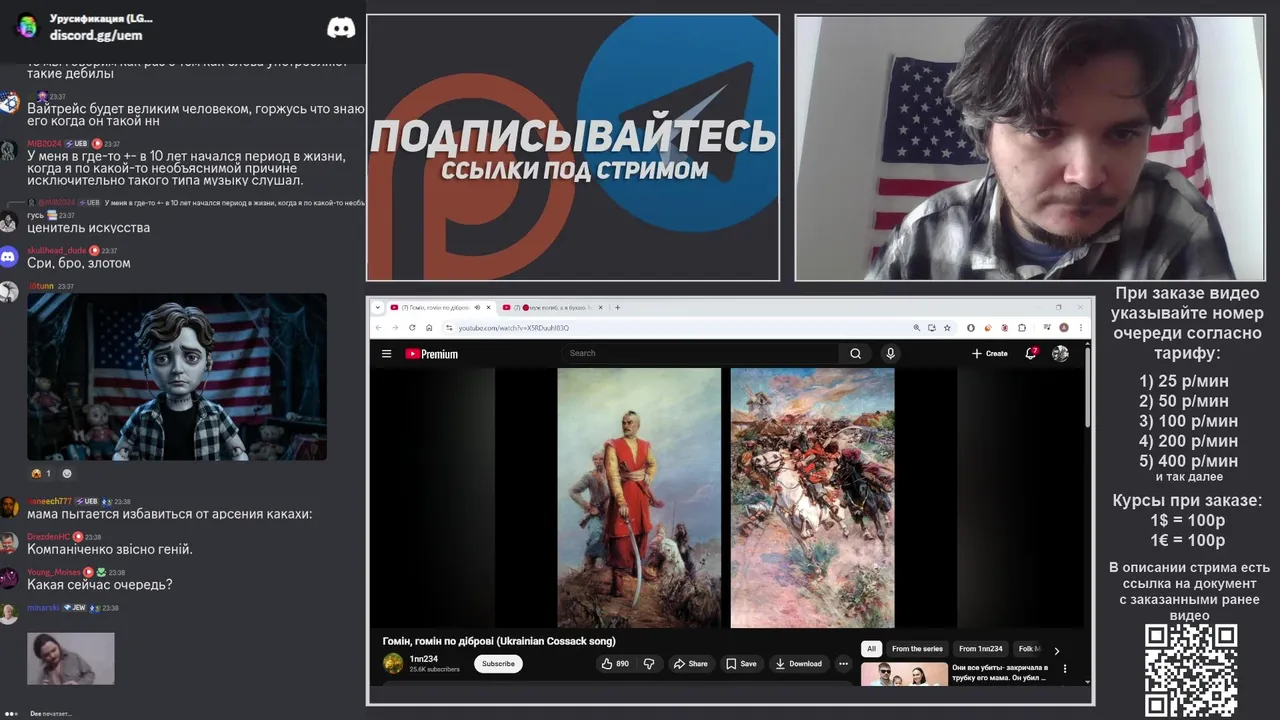Screen dimensions: 1280x720
Task: Open the 1nn234 channel avatar
Action: [393, 663]
